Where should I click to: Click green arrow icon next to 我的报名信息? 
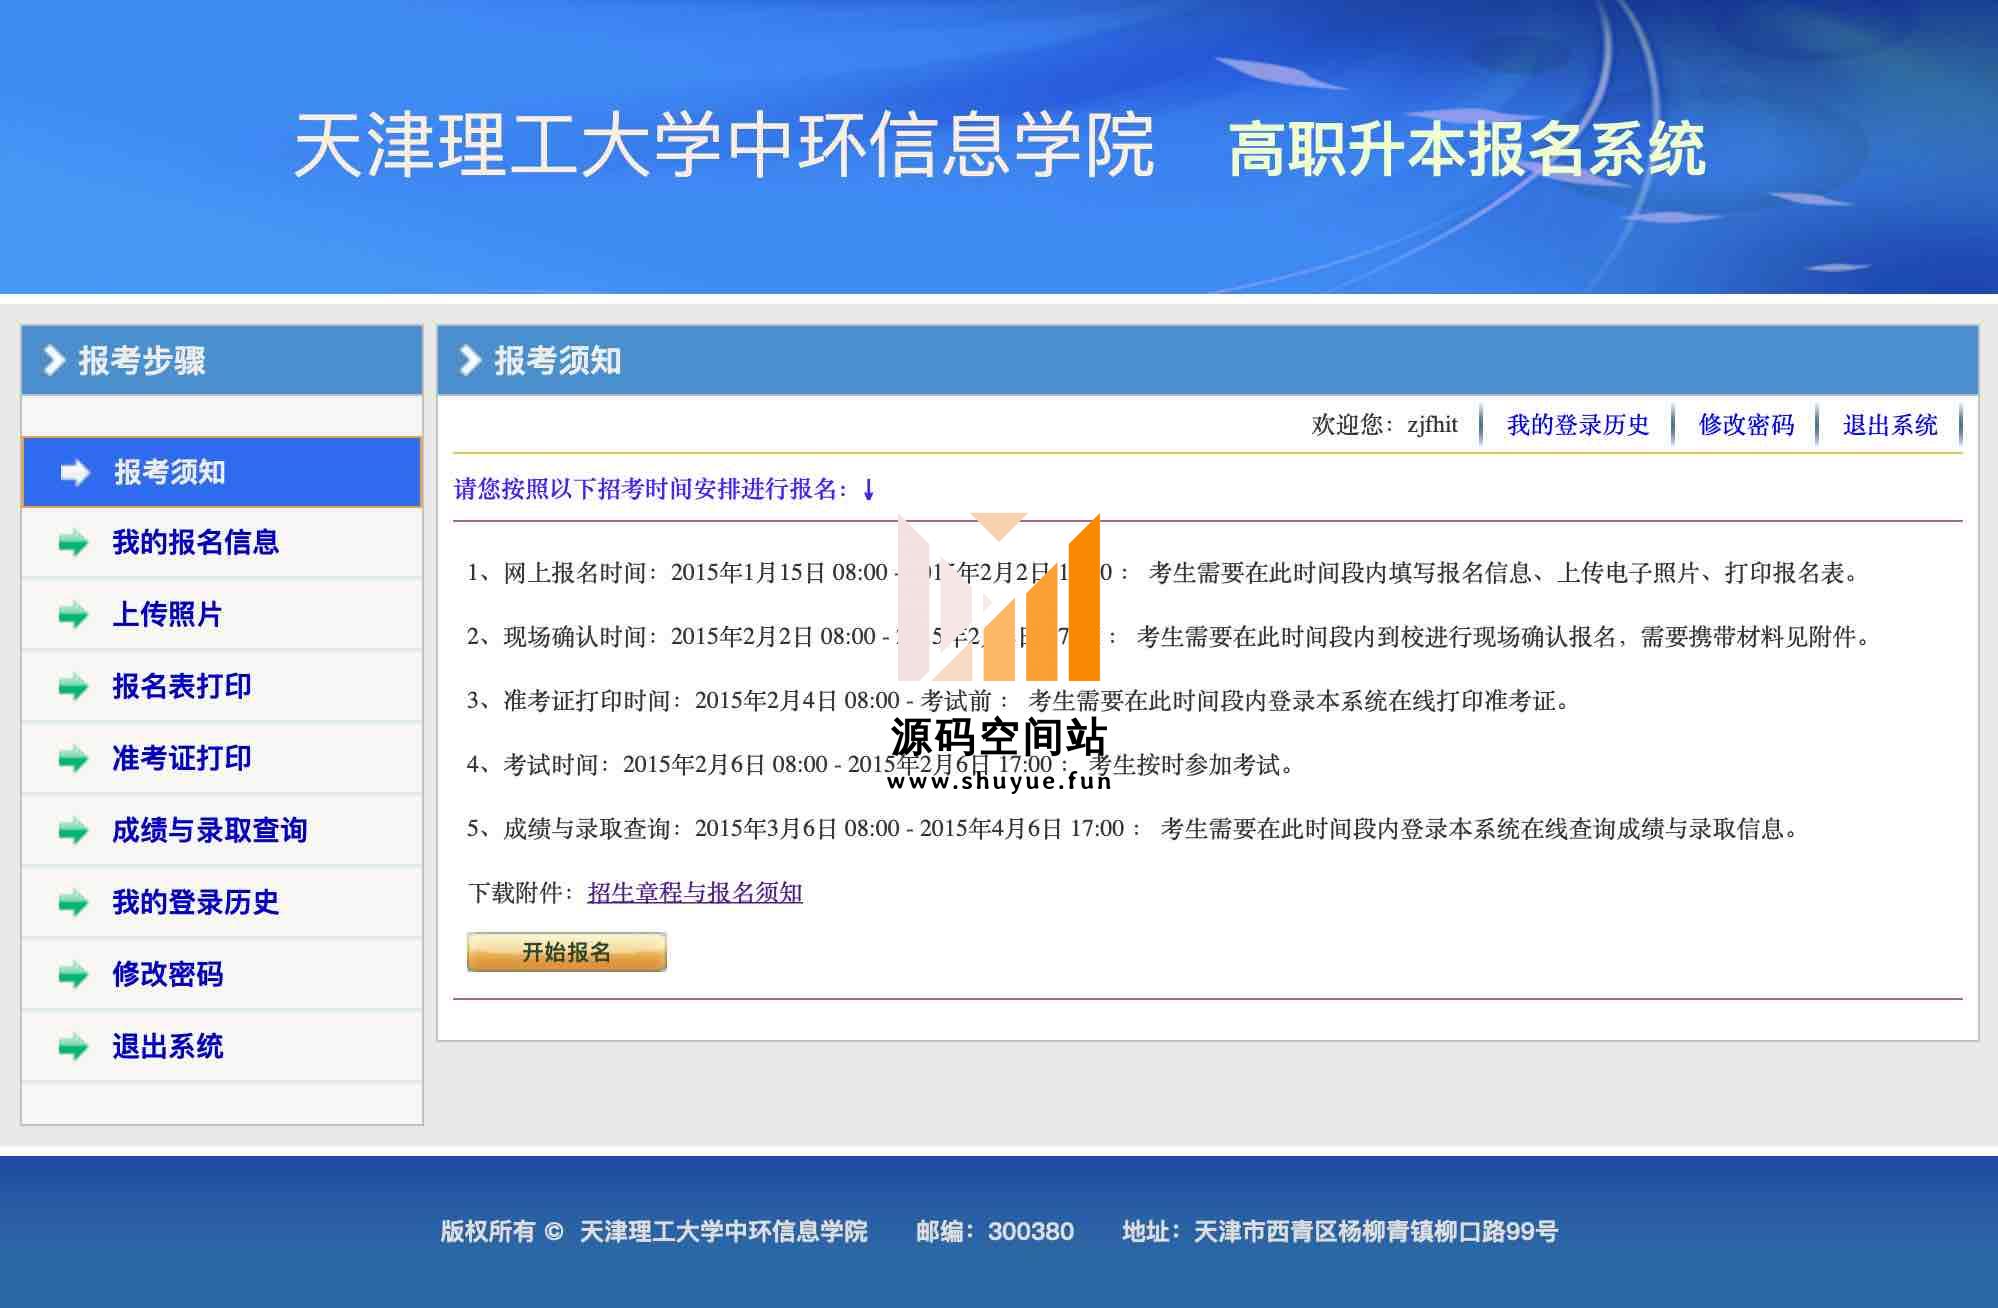[x=73, y=543]
